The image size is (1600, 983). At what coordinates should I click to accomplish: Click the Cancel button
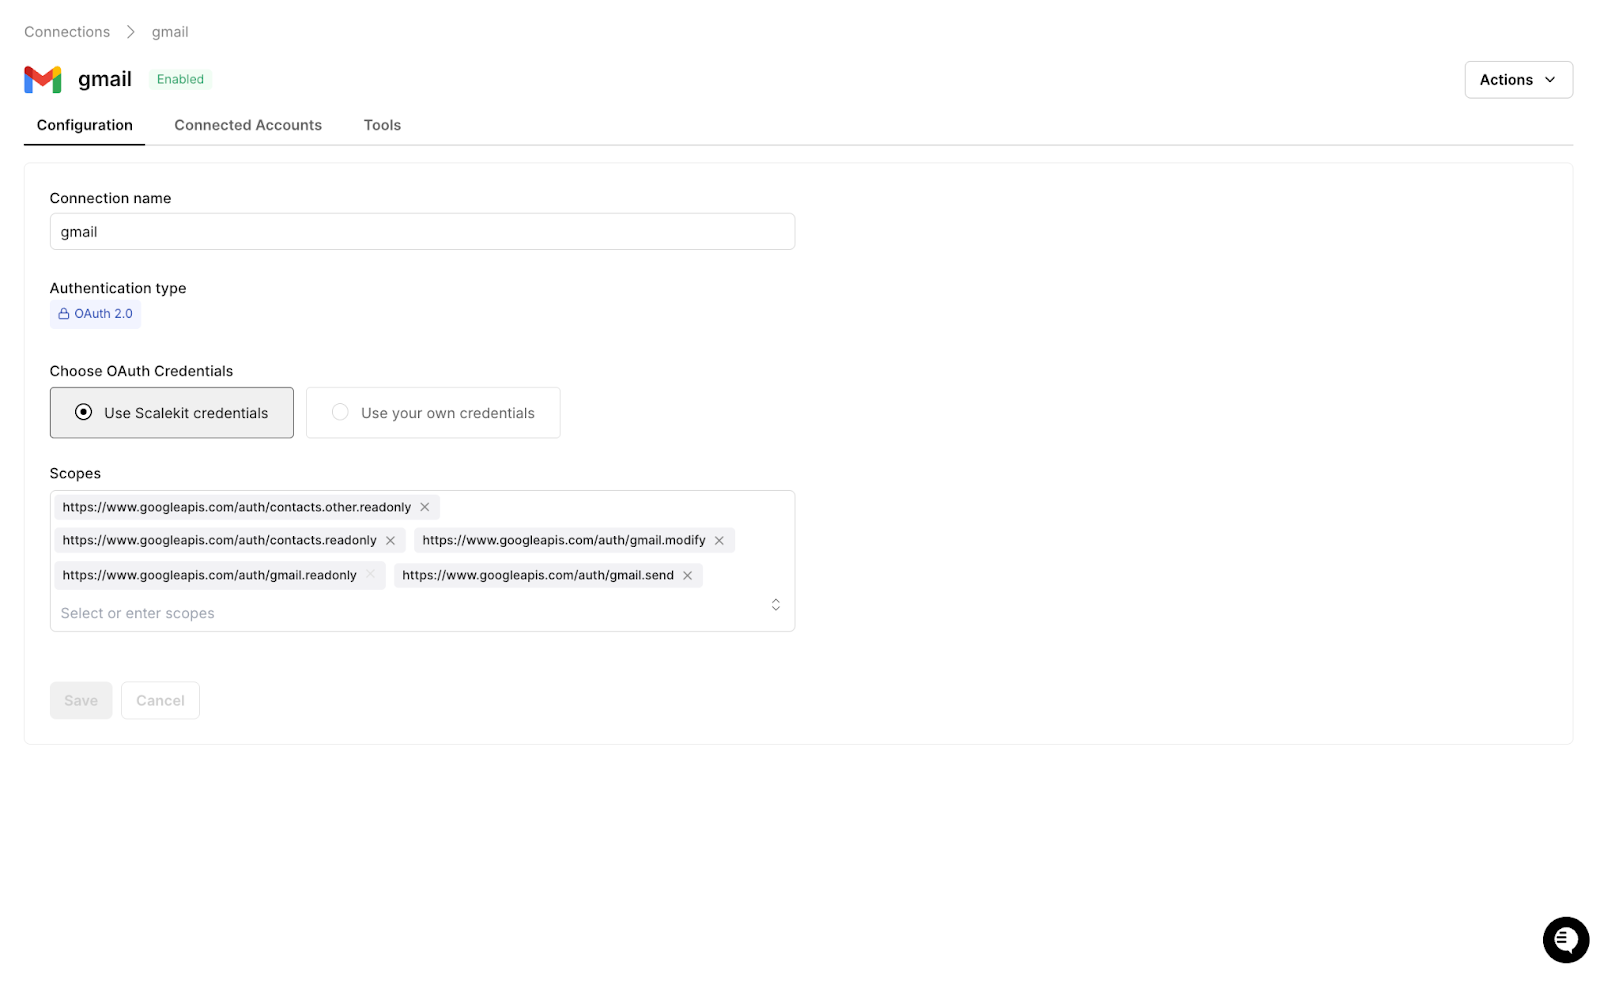click(160, 700)
